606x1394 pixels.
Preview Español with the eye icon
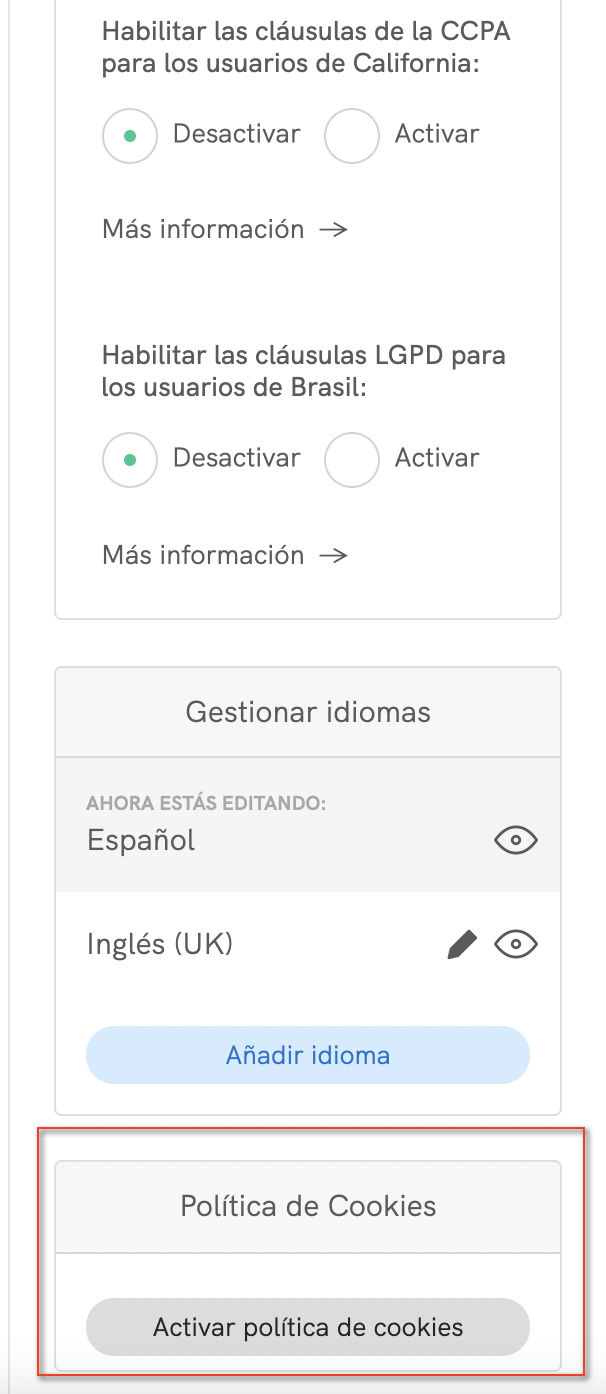[516, 841]
